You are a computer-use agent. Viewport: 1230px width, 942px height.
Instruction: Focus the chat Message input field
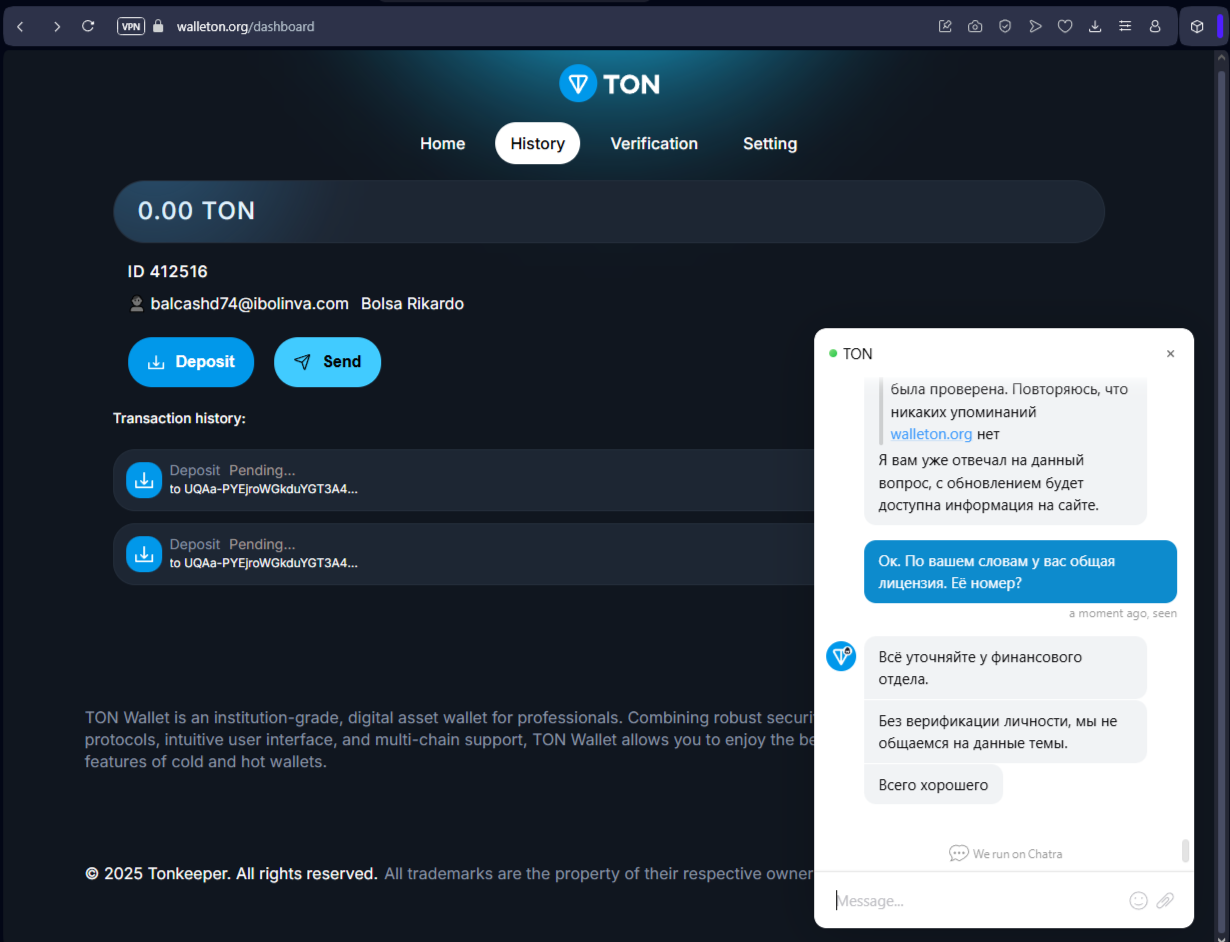pos(975,901)
